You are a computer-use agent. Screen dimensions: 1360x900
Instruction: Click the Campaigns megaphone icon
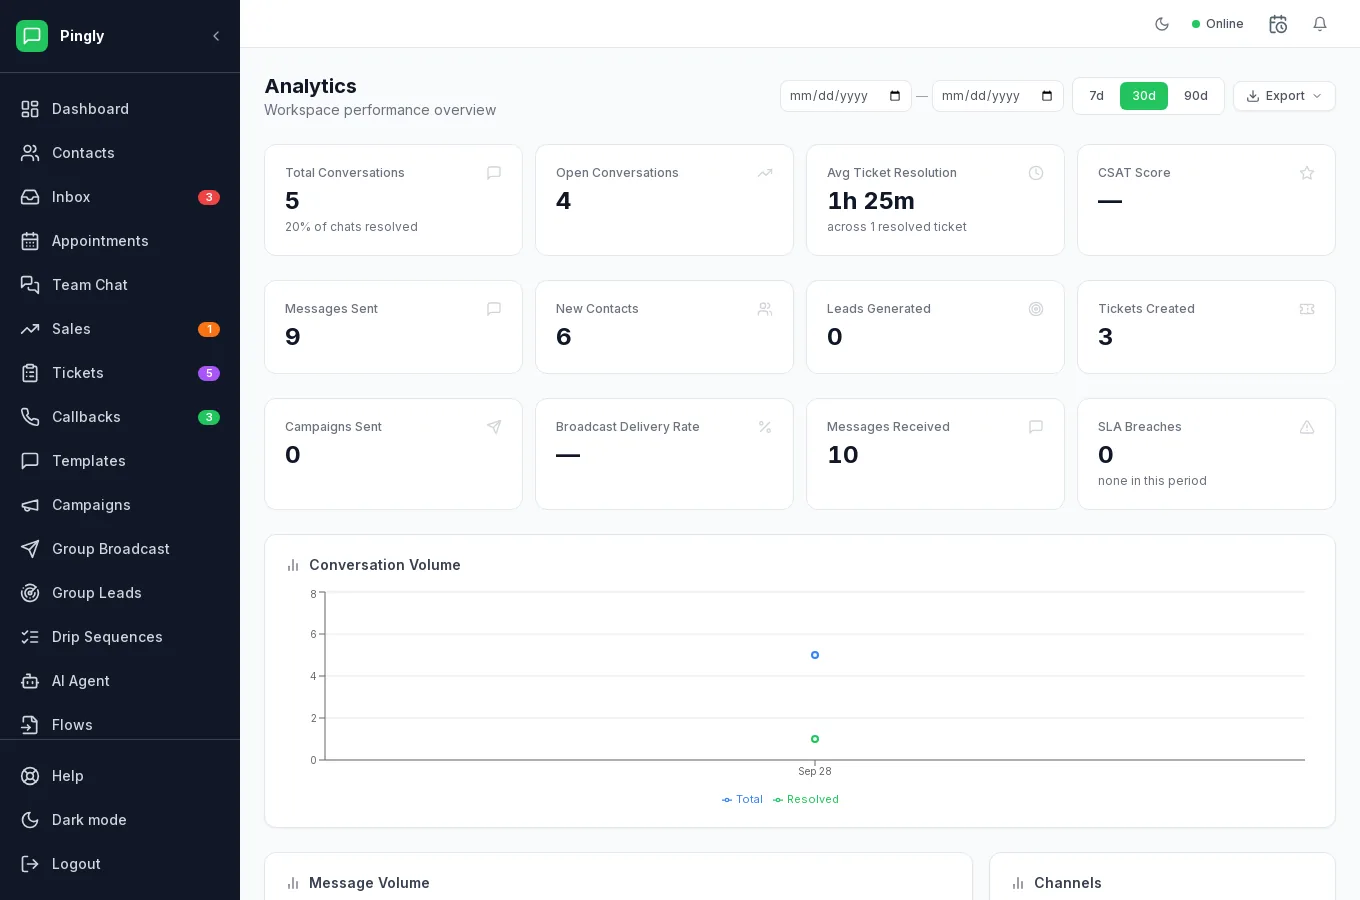click(x=31, y=505)
